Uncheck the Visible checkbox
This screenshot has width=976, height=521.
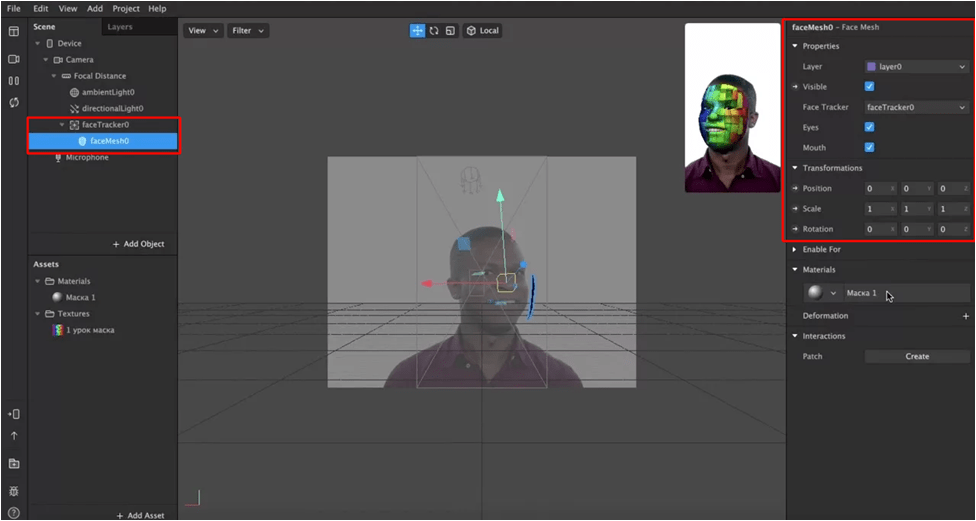point(869,87)
